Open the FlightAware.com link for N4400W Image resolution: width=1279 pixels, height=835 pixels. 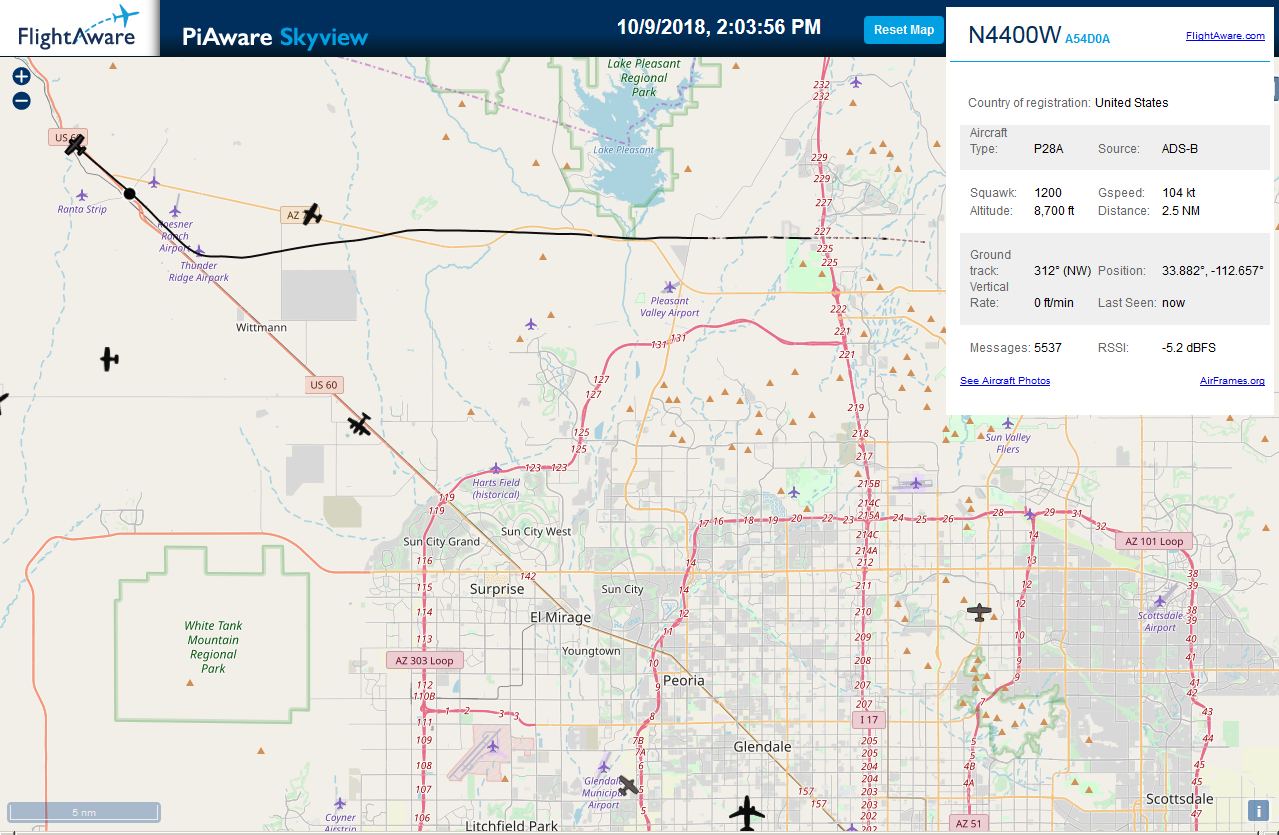pos(1225,36)
